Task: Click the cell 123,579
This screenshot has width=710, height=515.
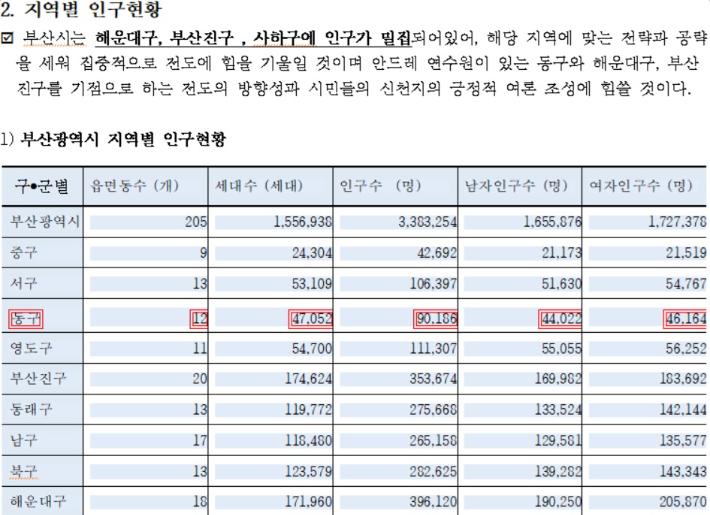Action: [308, 472]
